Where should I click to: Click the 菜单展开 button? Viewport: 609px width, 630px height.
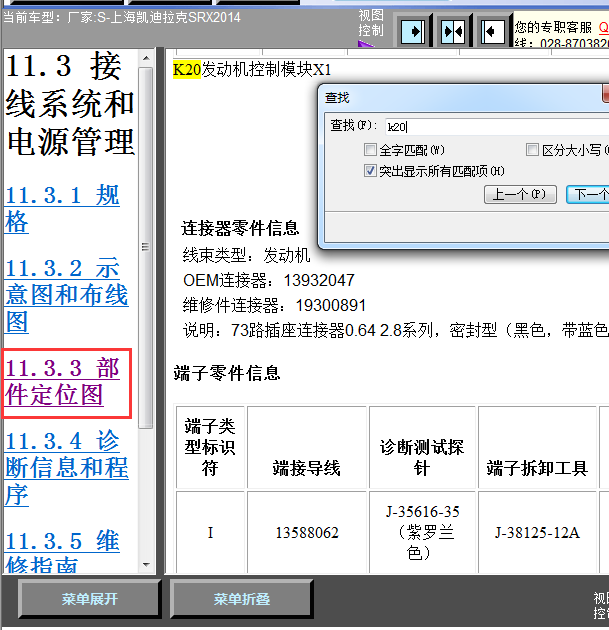(x=90, y=599)
